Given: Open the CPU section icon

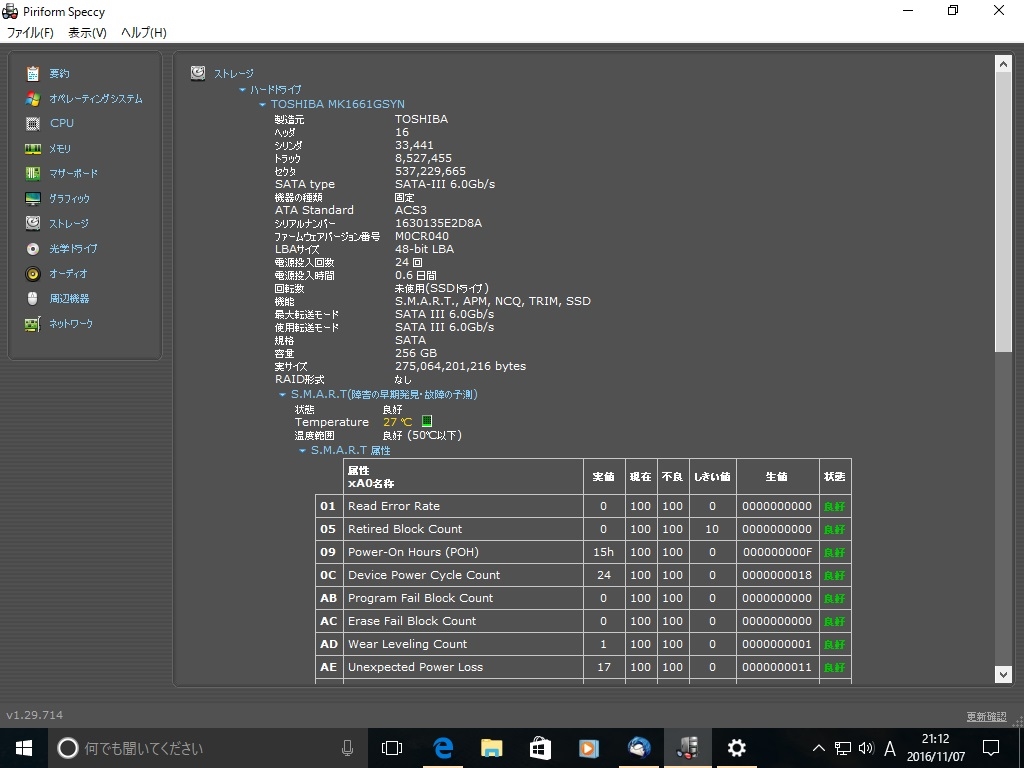Looking at the screenshot, I should 33,124.
